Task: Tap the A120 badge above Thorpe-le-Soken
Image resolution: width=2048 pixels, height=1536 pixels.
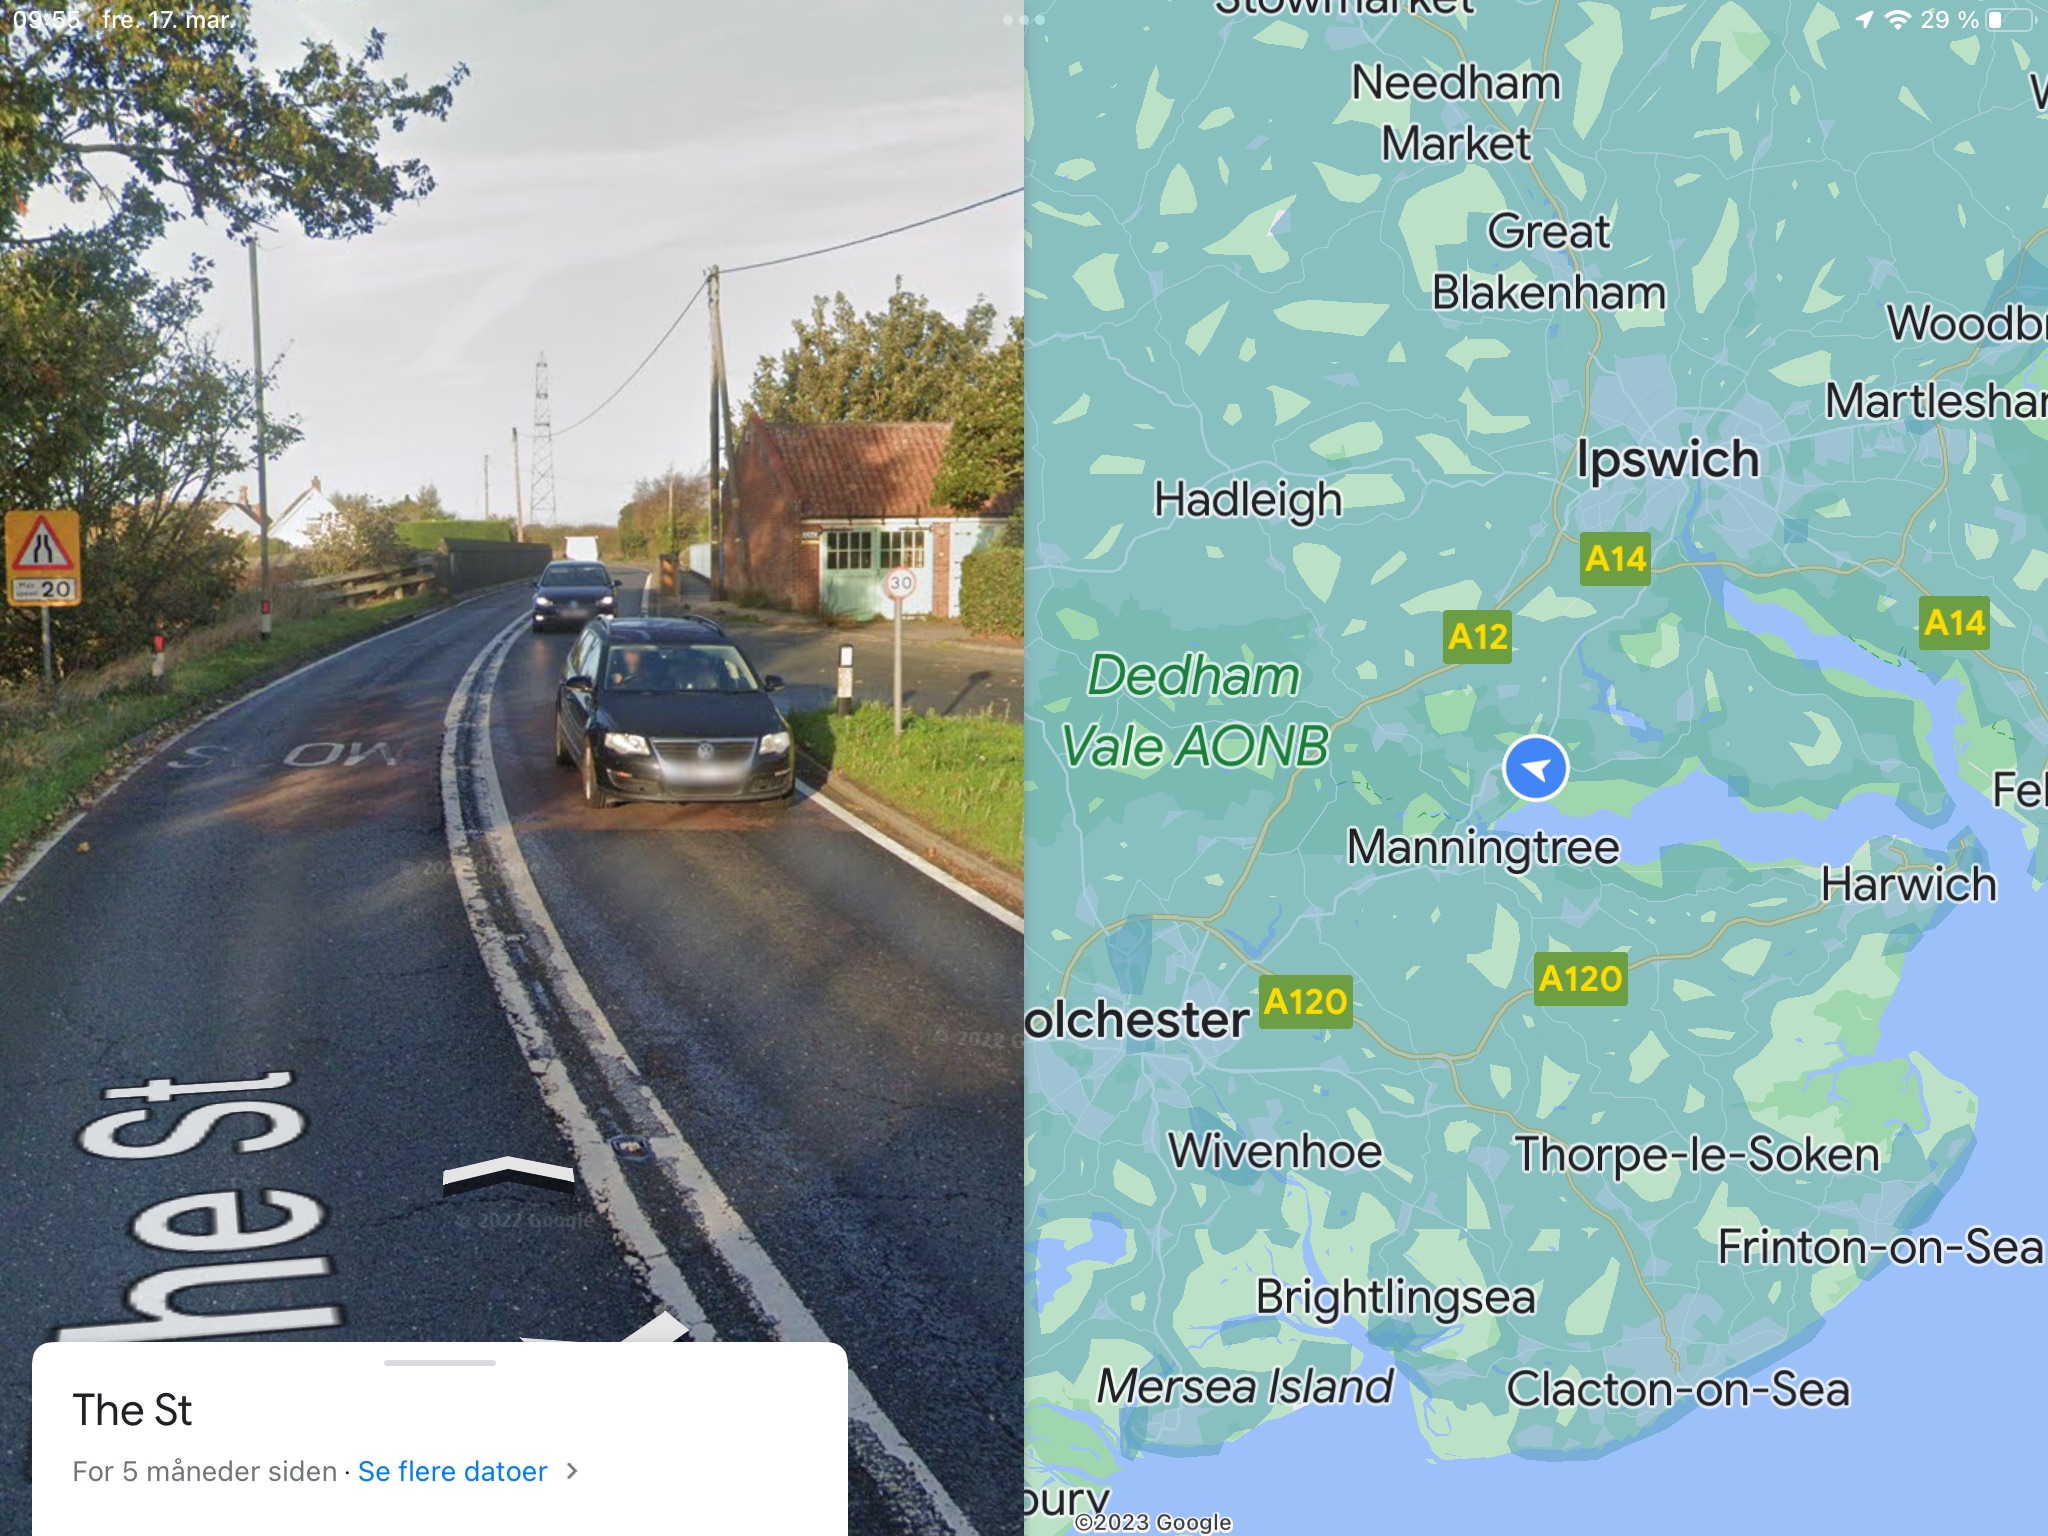Action: click(x=1580, y=979)
